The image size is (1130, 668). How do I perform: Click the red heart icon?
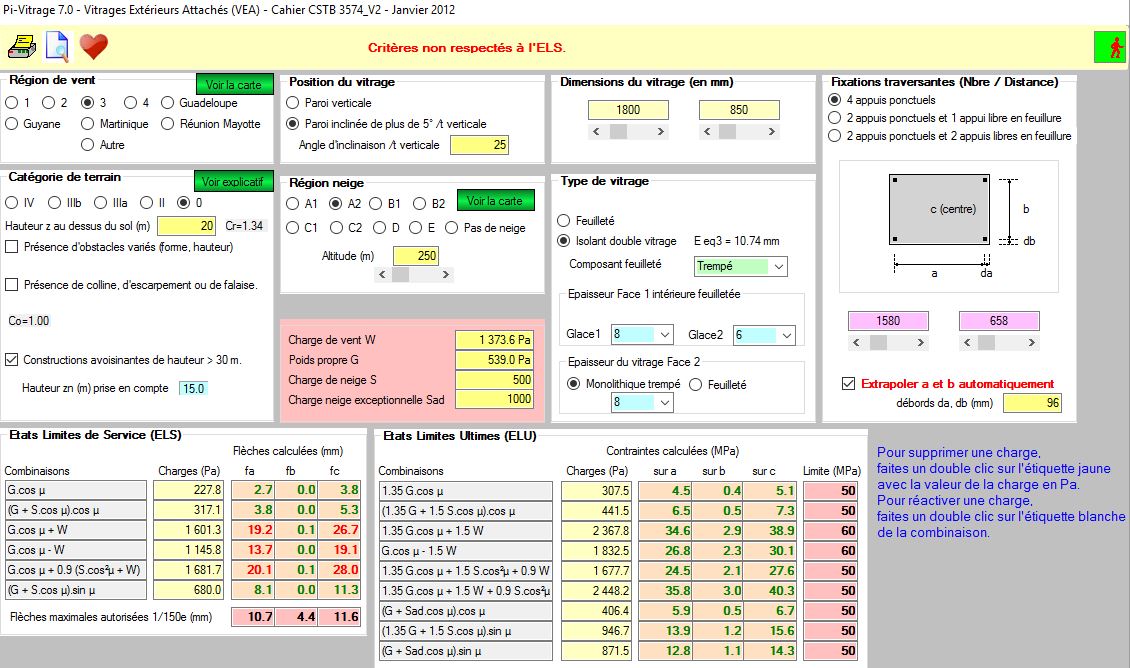point(94,47)
